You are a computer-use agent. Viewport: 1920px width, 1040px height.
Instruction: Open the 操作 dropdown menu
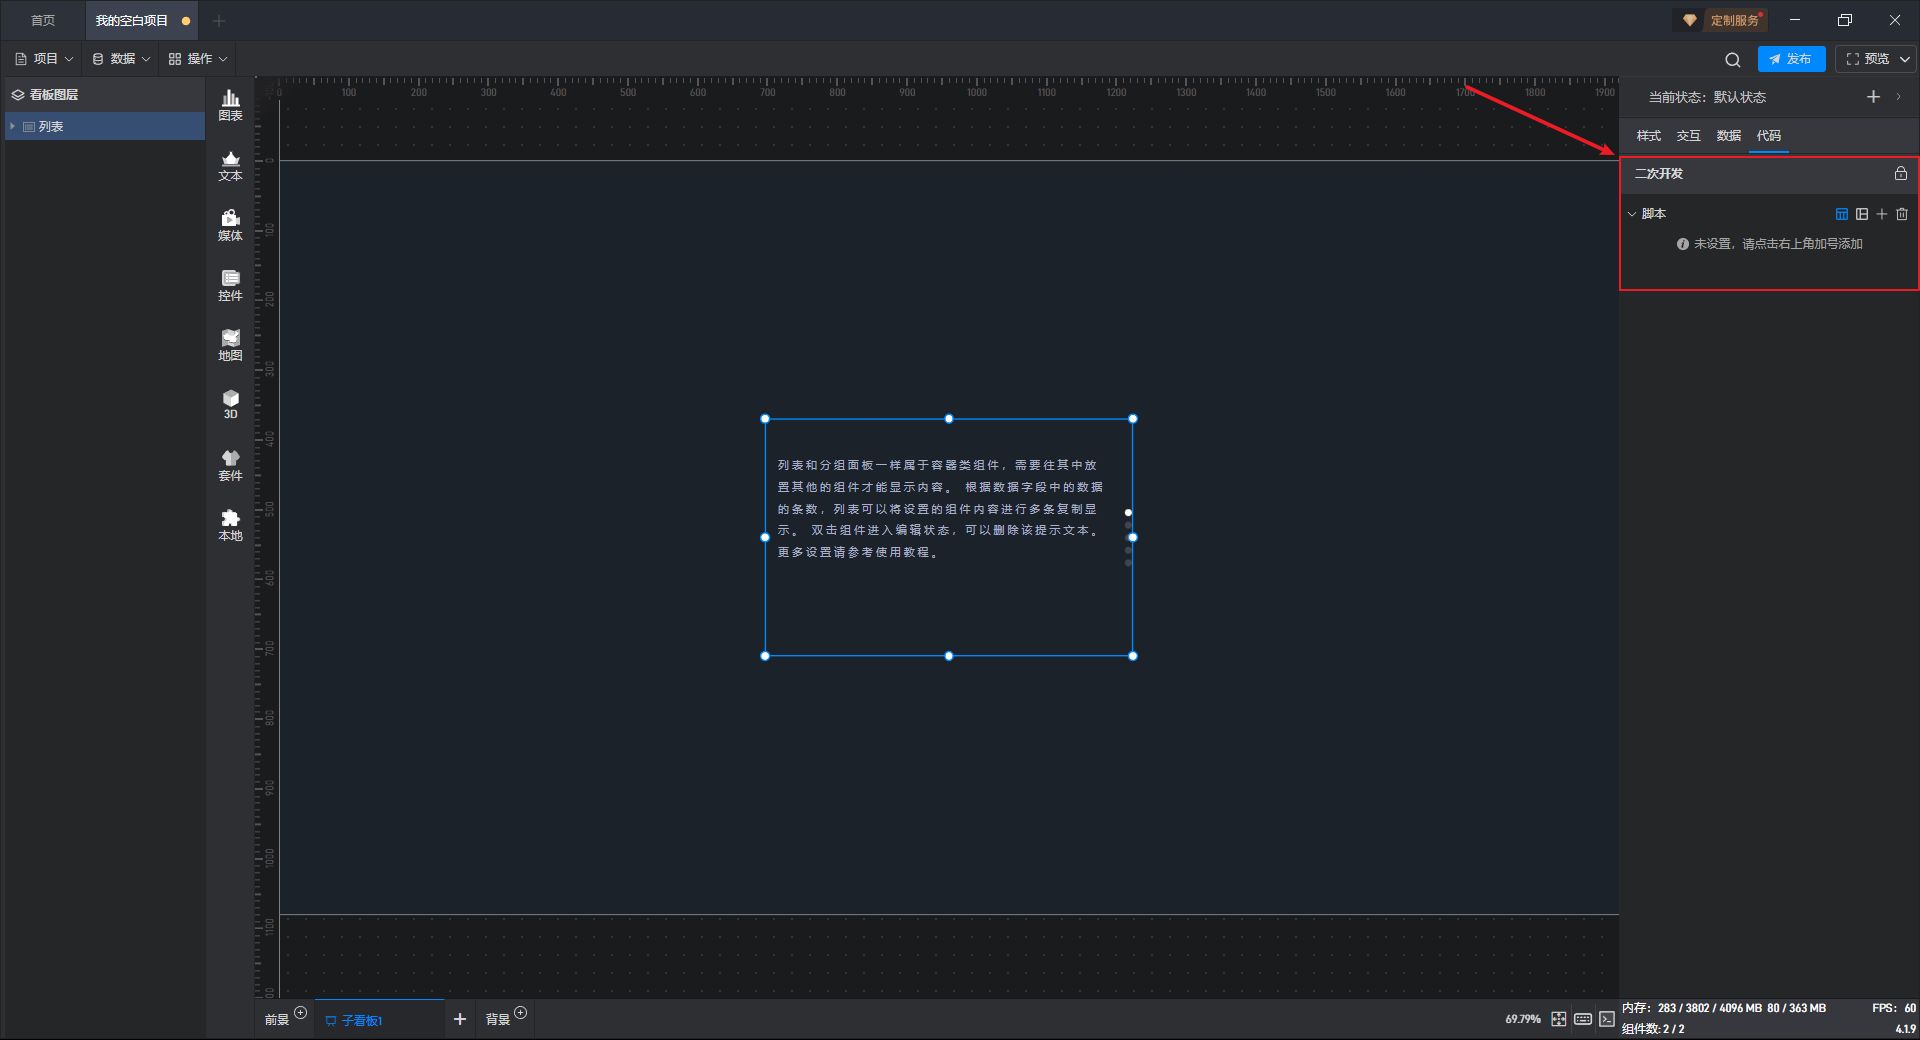(x=198, y=59)
